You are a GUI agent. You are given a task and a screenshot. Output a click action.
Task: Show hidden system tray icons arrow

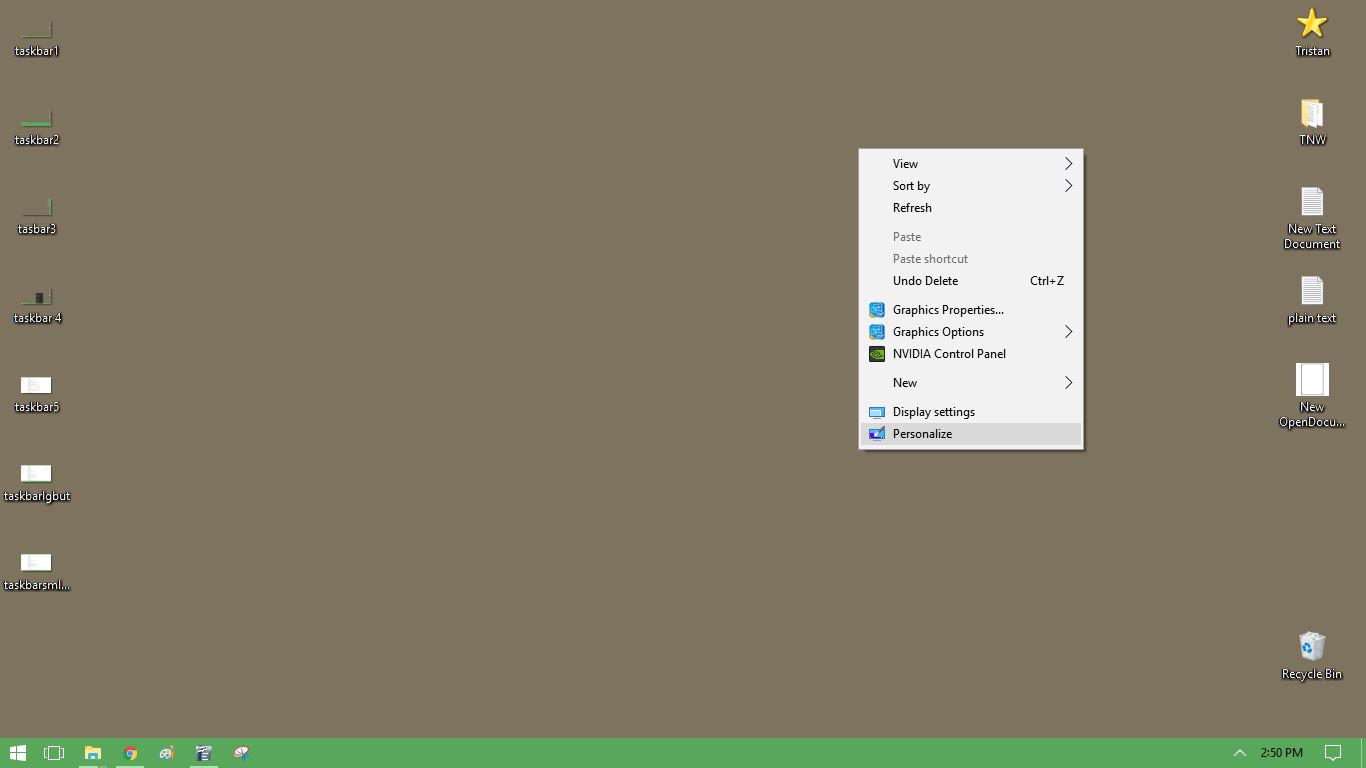coord(1239,753)
